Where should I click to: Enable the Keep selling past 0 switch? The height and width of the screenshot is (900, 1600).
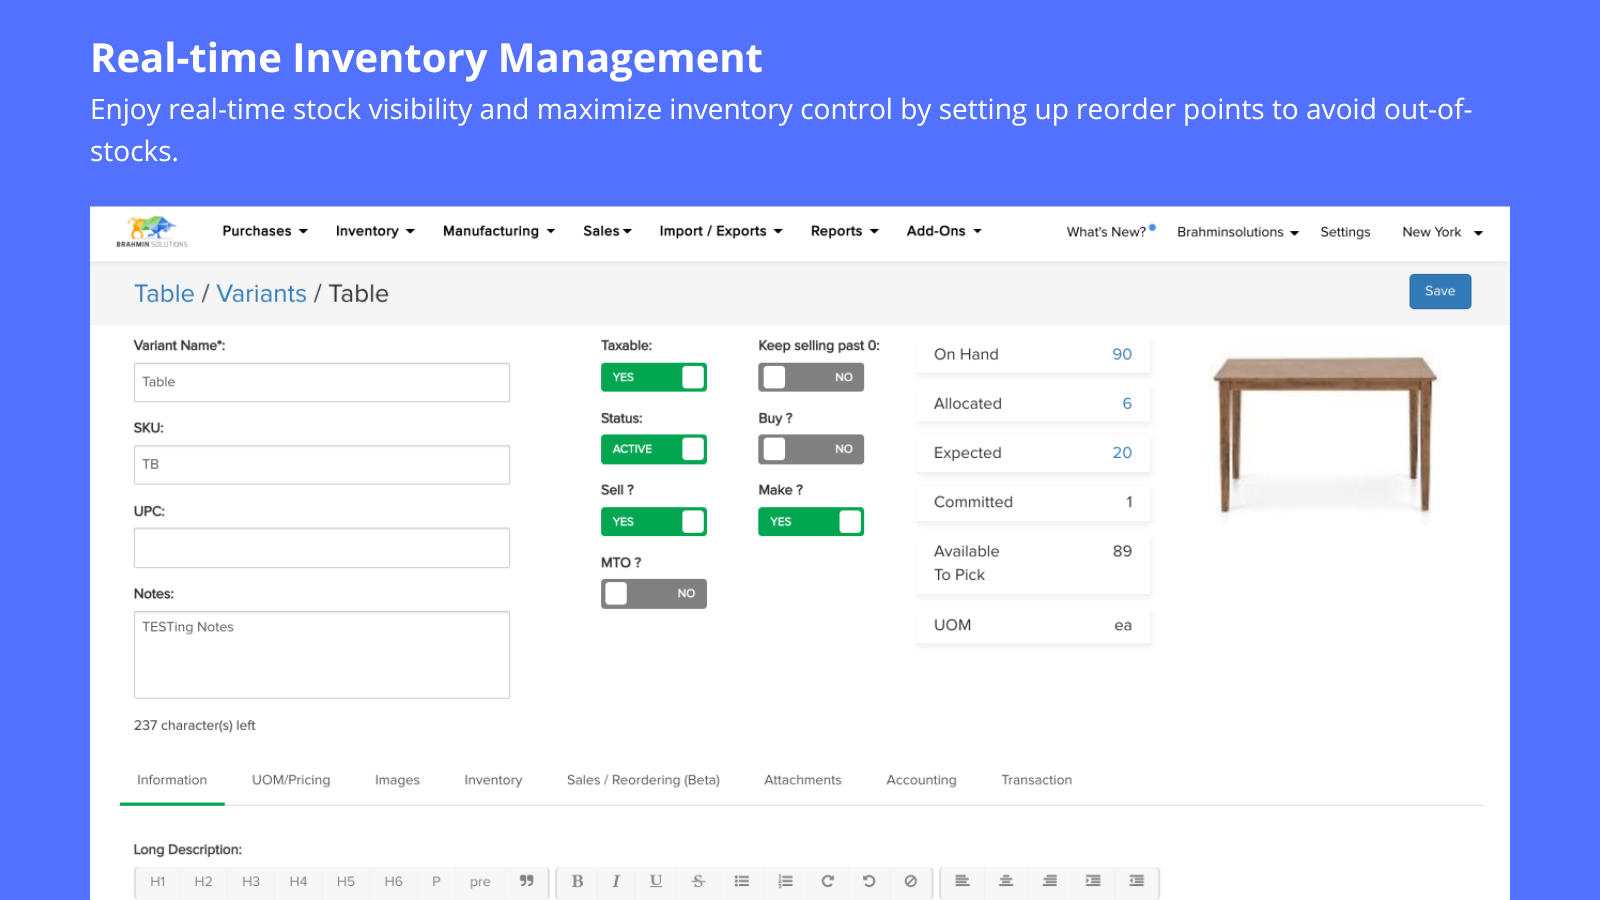point(811,377)
